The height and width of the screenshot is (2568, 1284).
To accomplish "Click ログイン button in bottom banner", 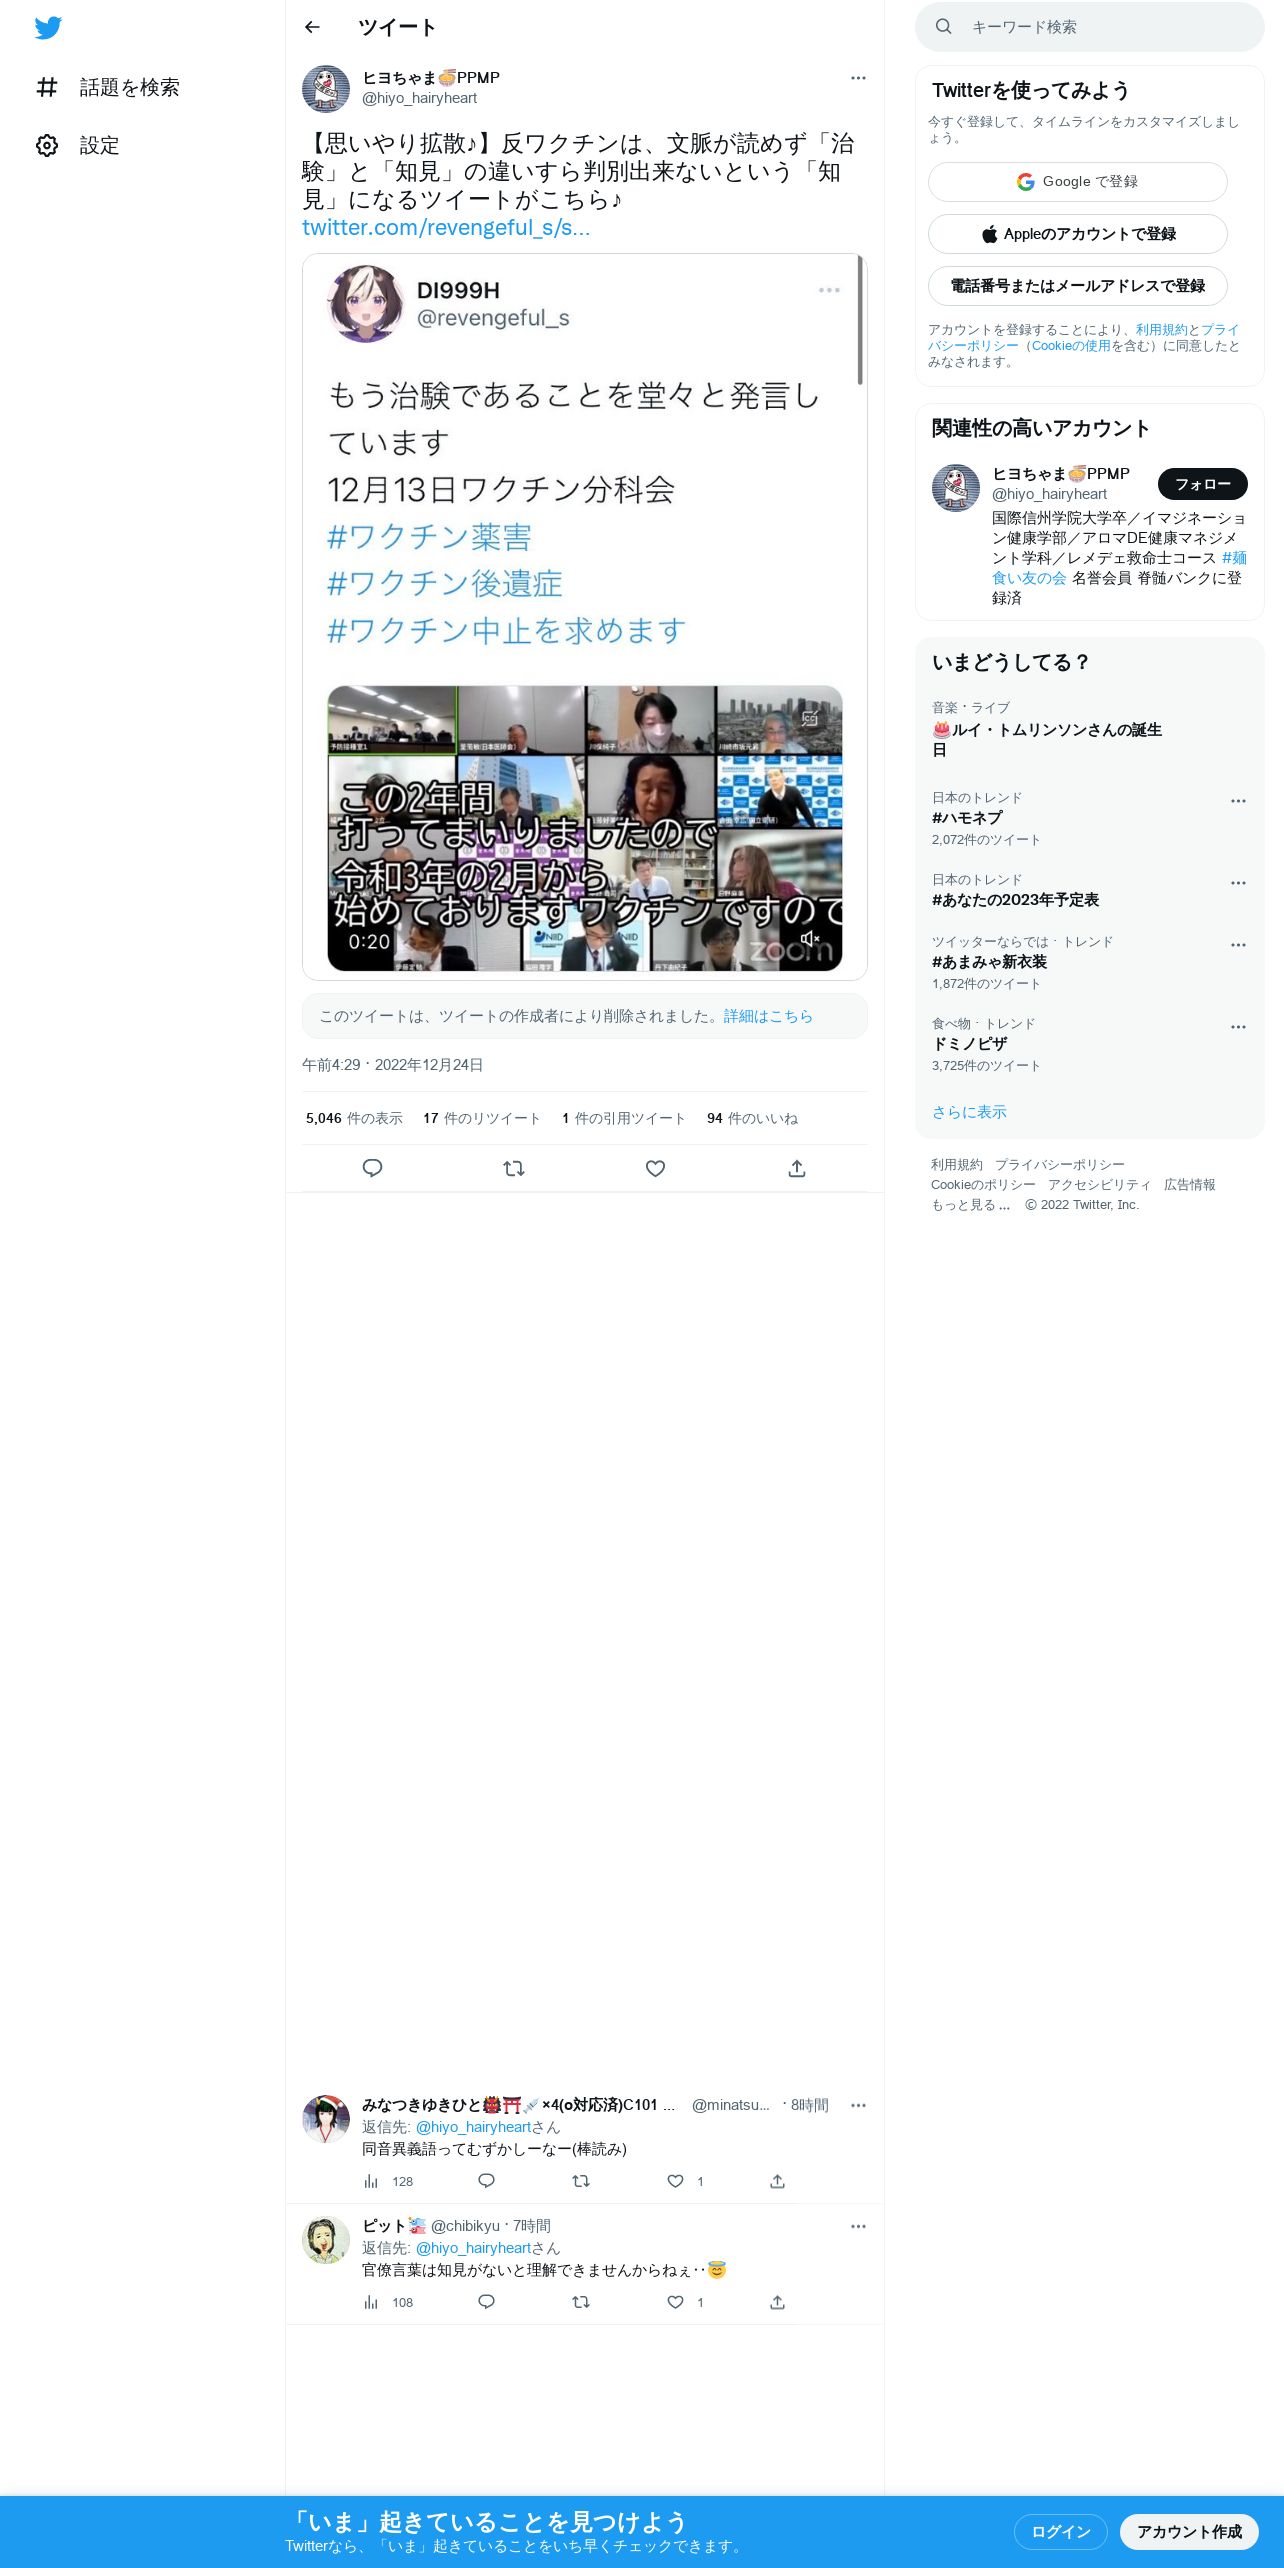I will click(x=1060, y=2532).
